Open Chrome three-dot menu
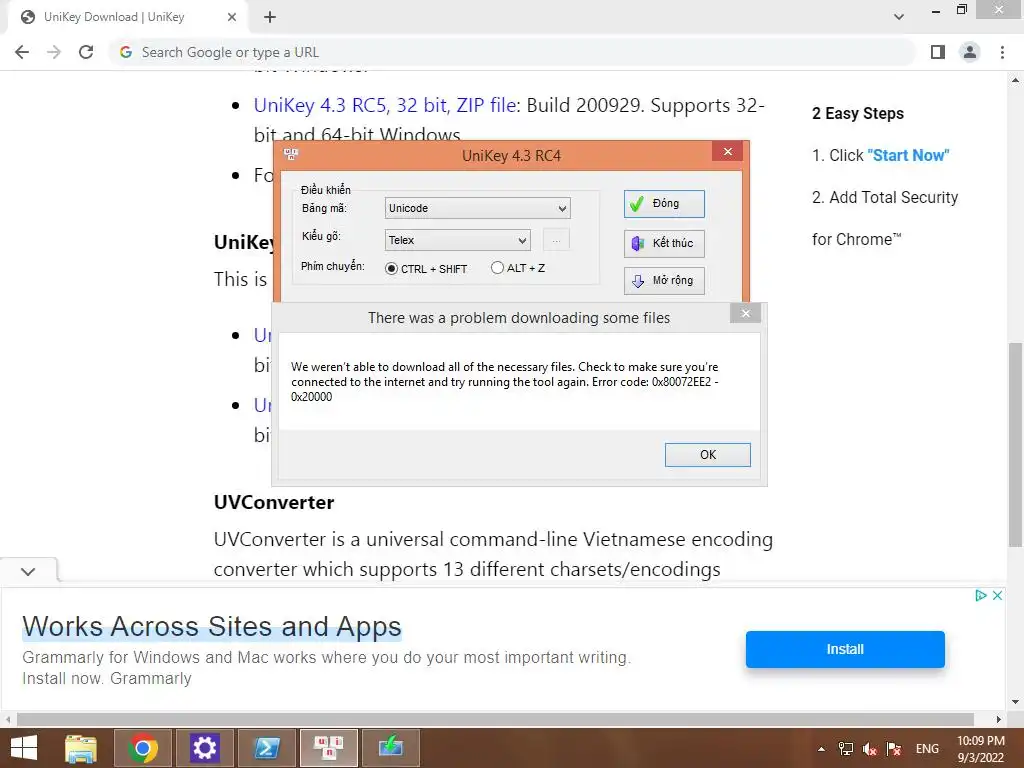The width and height of the screenshot is (1024, 768). pyautogui.click(x=1002, y=52)
